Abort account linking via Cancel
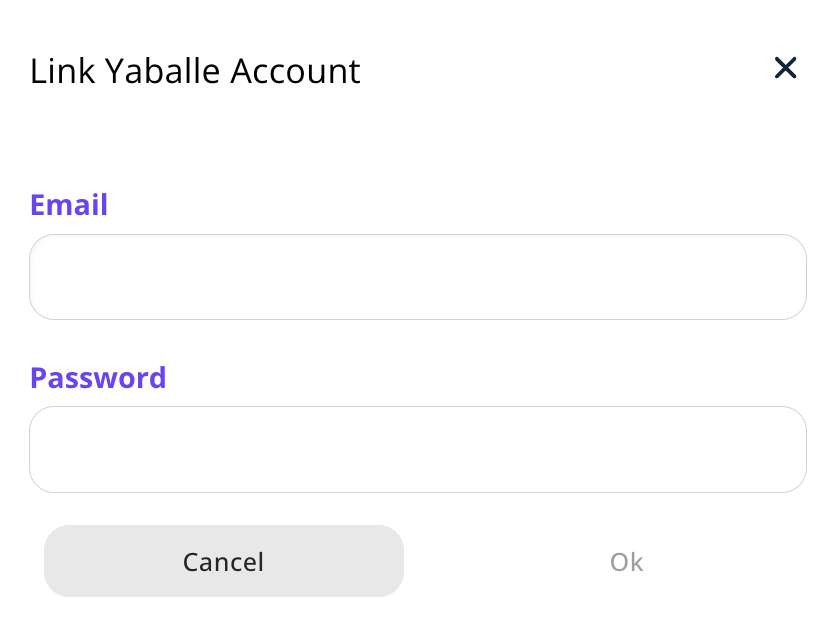This screenshot has width=838, height=638. (x=223, y=561)
